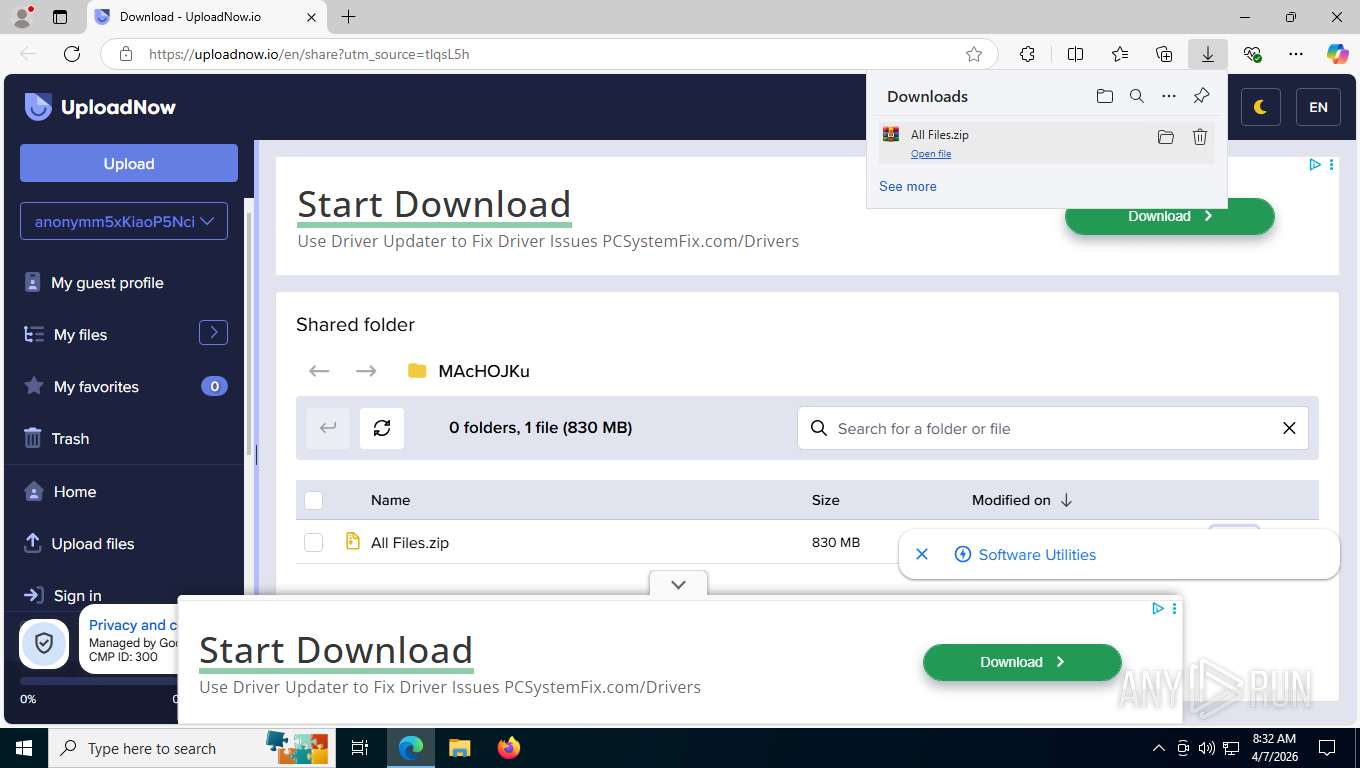Open downloads folder from Downloads panel
The image size is (1360, 768).
point(1104,96)
